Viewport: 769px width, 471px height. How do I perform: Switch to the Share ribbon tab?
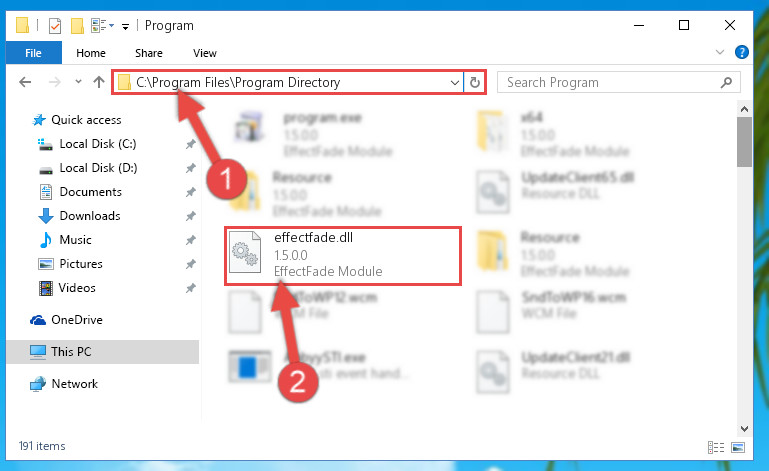coord(149,53)
